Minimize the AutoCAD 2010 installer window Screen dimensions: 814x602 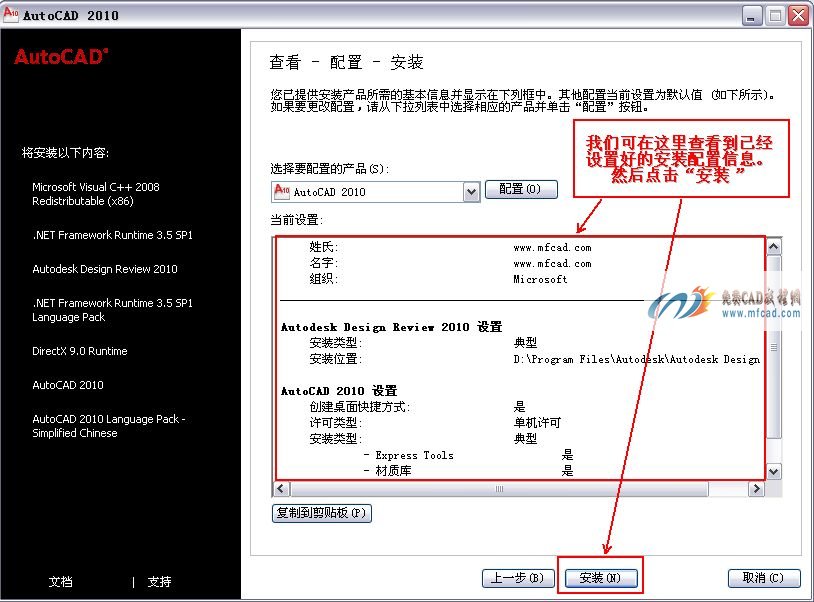[x=751, y=16]
